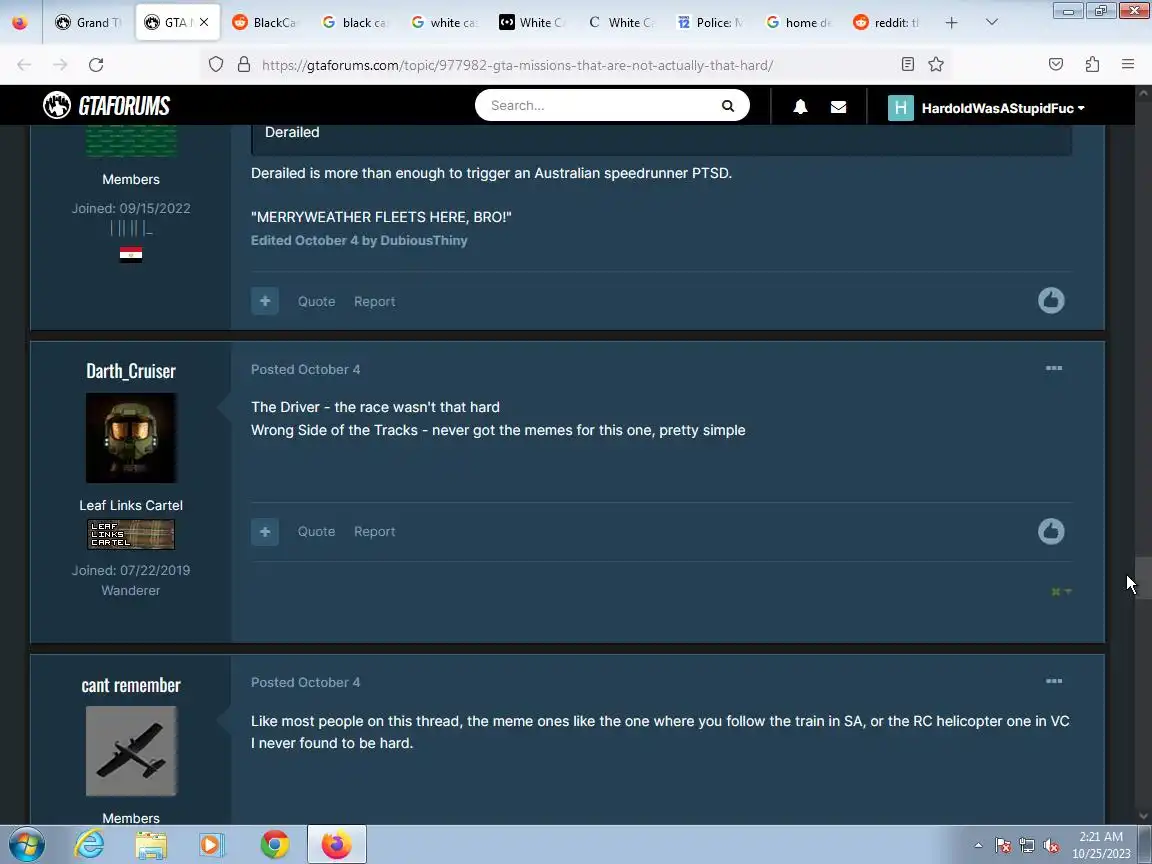The image size is (1152, 864).
Task: Open the messages envelope icon
Action: pos(838,107)
